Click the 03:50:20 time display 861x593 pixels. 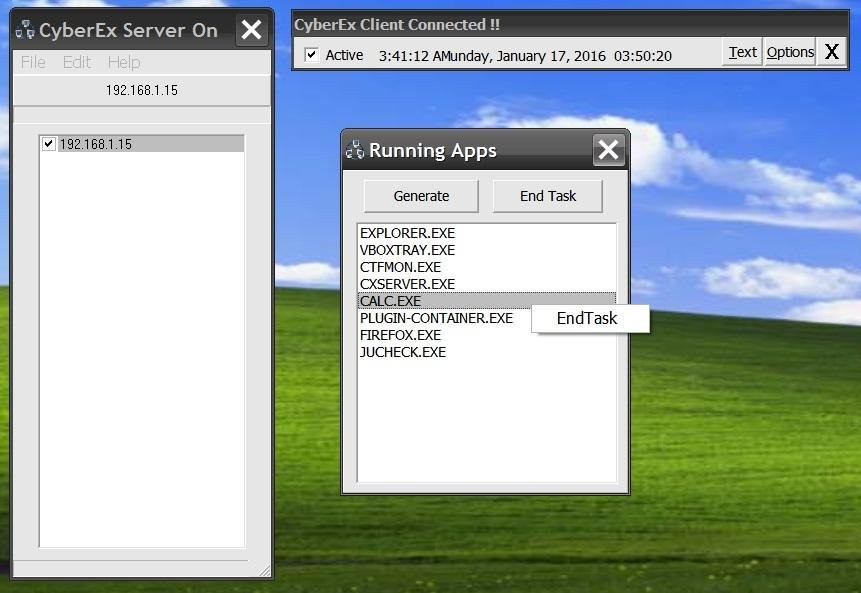(x=643, y=56)
